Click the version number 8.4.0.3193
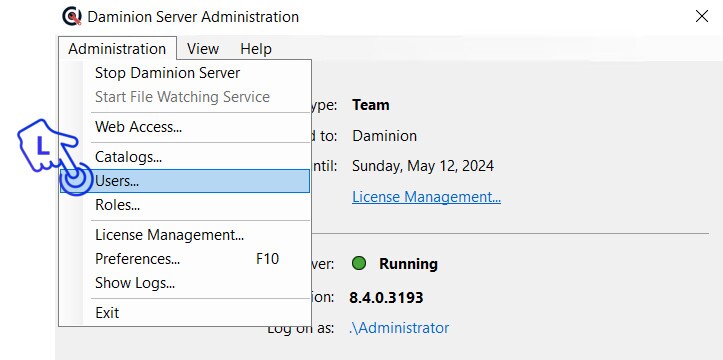This screenshot has width=723, height=360. coord(386,297)
